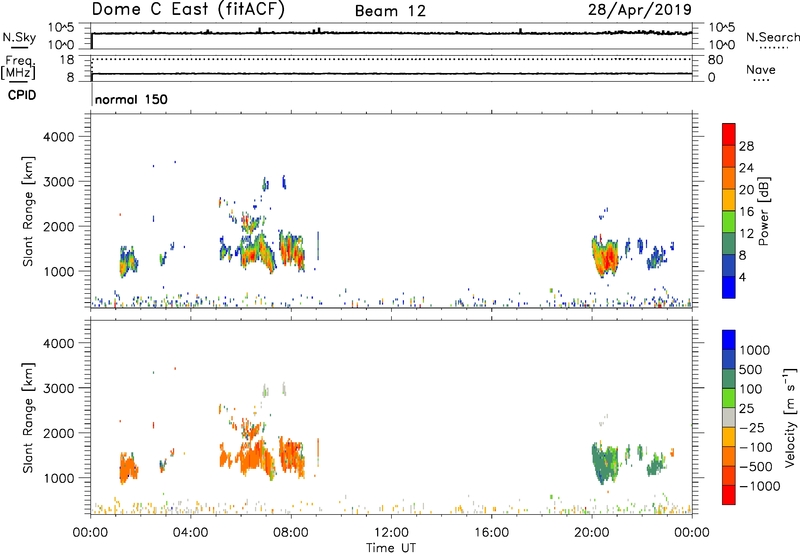Pick the blue top segment of velocity colorbar
800x554 pixels.
(x=729, y=340)
